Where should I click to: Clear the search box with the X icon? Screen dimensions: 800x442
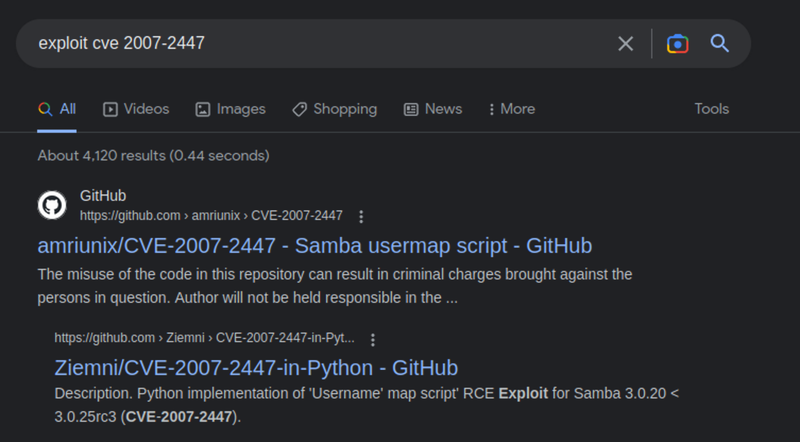(625, 43)
